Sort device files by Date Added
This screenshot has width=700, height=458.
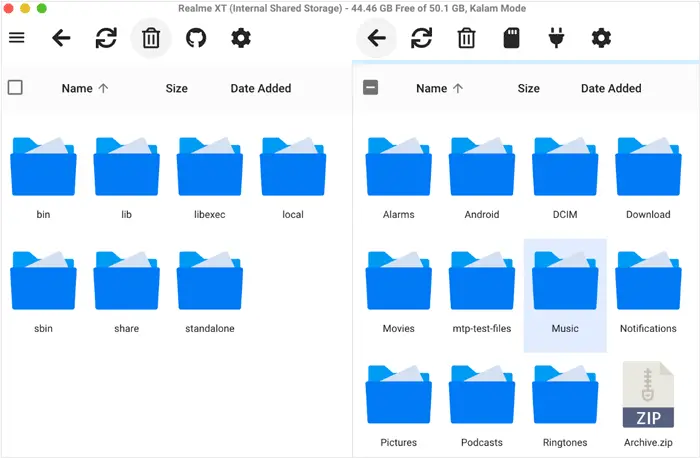(611, 88)
